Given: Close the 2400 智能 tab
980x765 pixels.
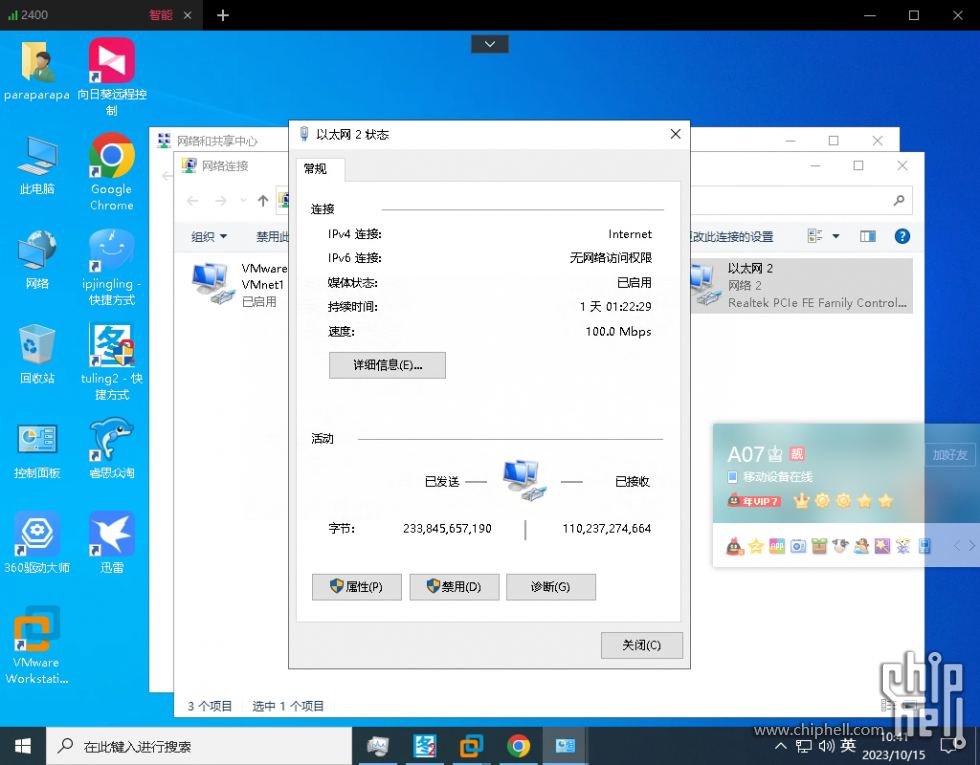Looking at the screenshot, I should click(188, 15).
